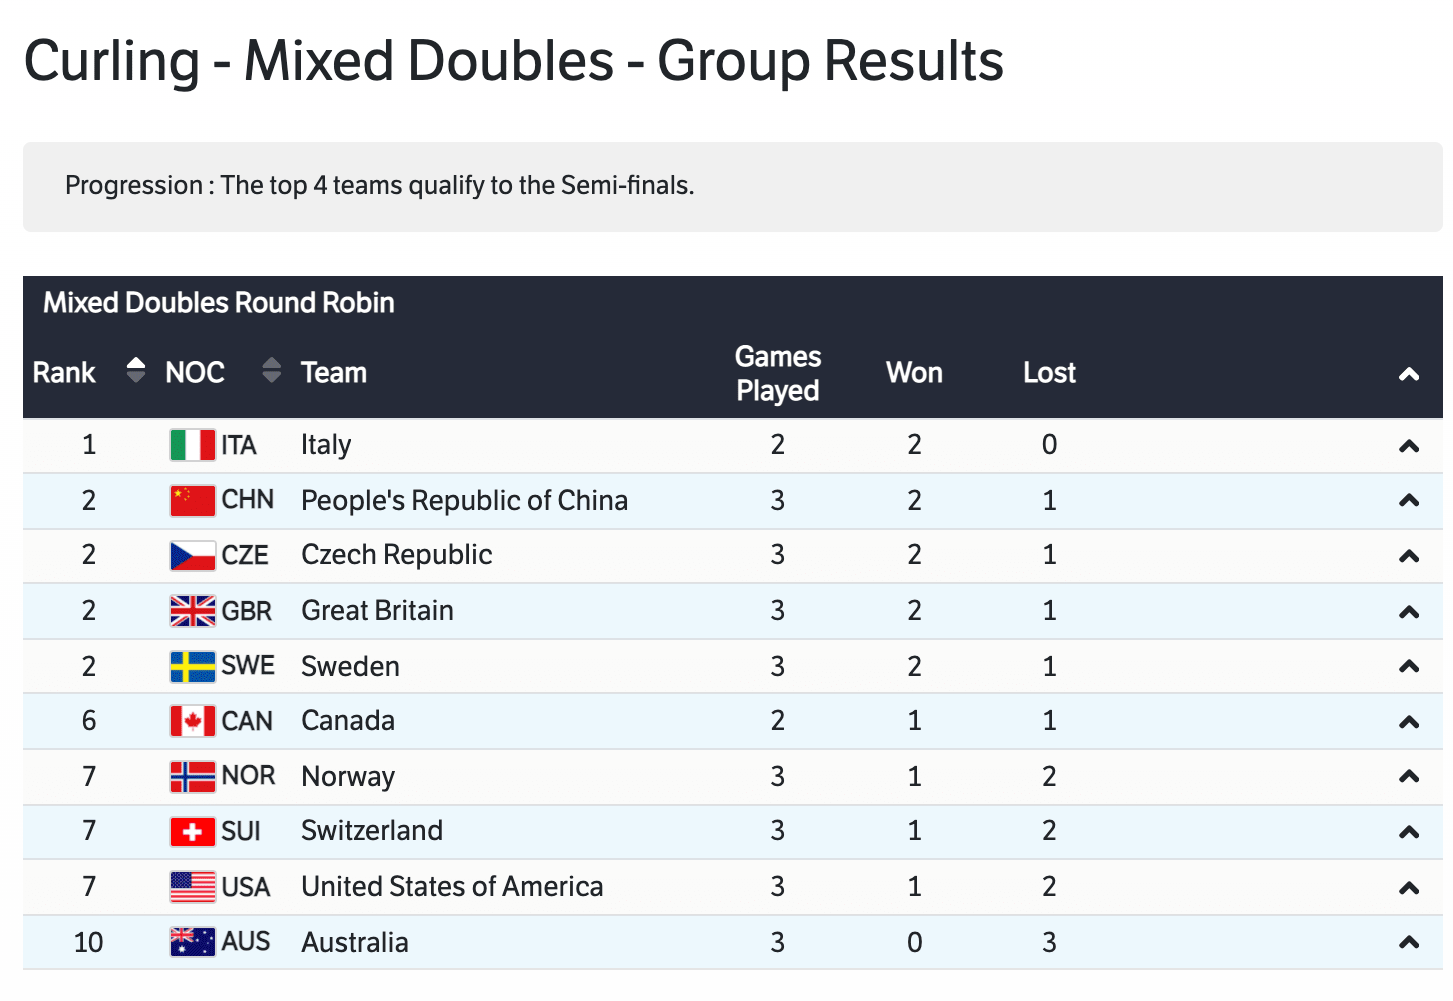
Task: Click the Switzerland flag icon
Action: point(192,831)
